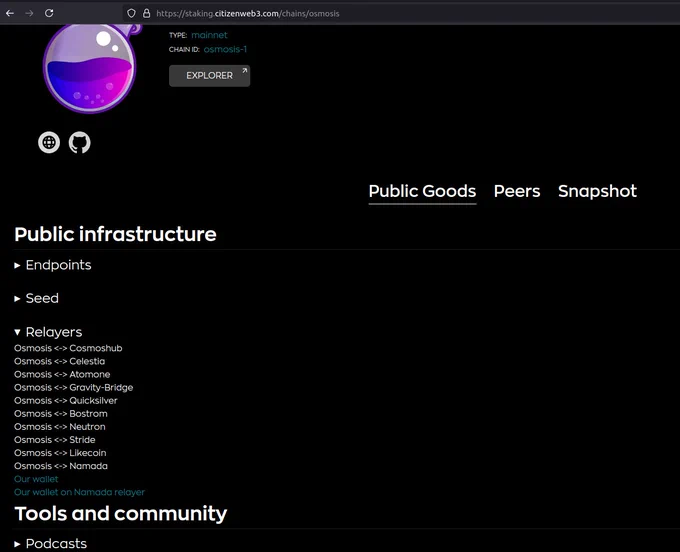Image resolution: width=680 pixels, height=552 pixels.
Task: Click Osmosis <-> Celestia relayer entry
Action: (x=59, y=361)
